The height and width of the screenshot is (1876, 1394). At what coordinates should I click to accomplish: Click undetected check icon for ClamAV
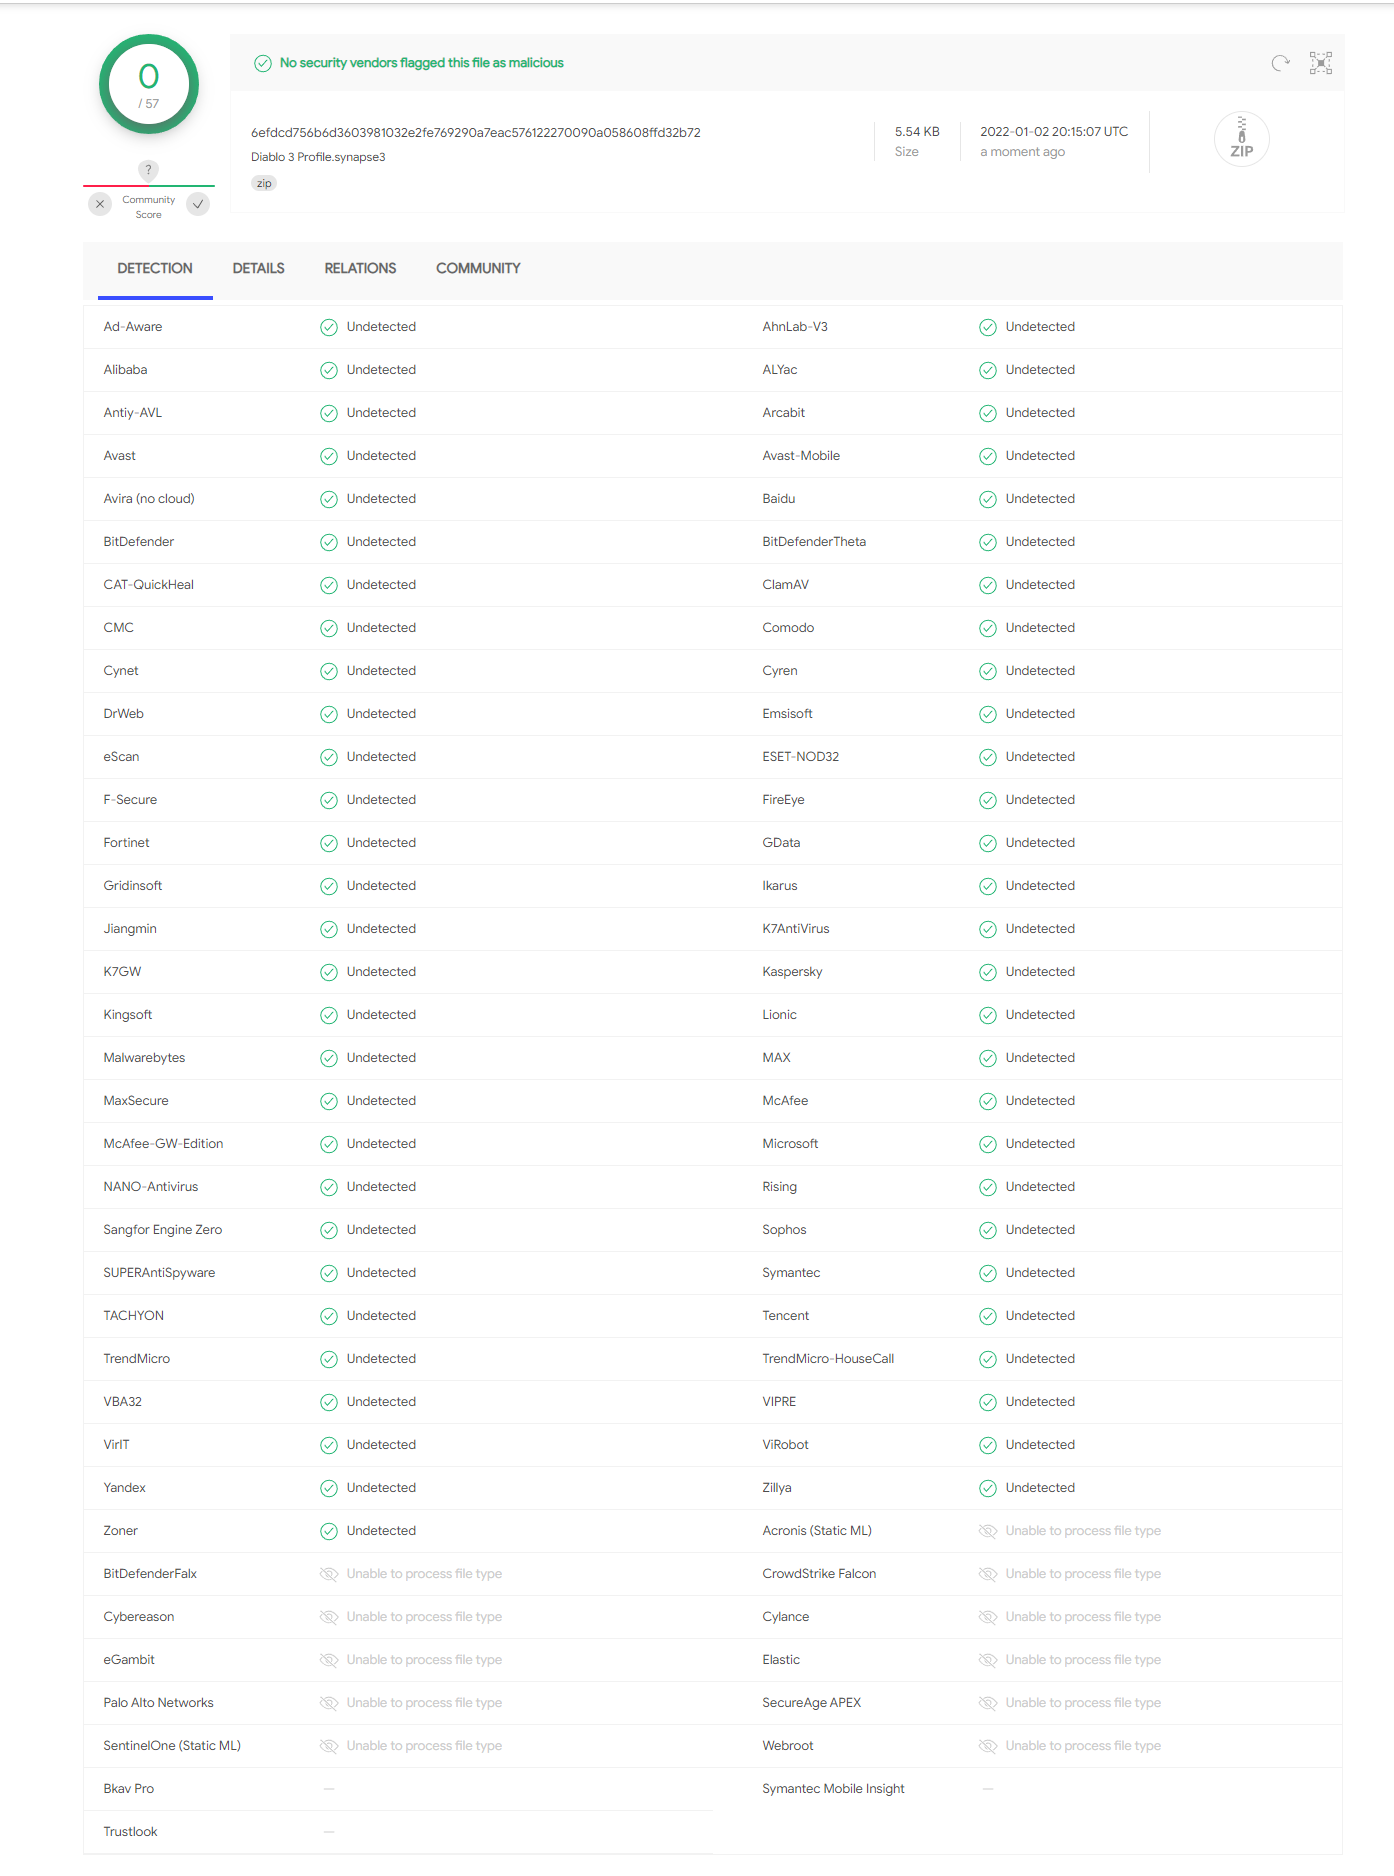click(988, 585)
